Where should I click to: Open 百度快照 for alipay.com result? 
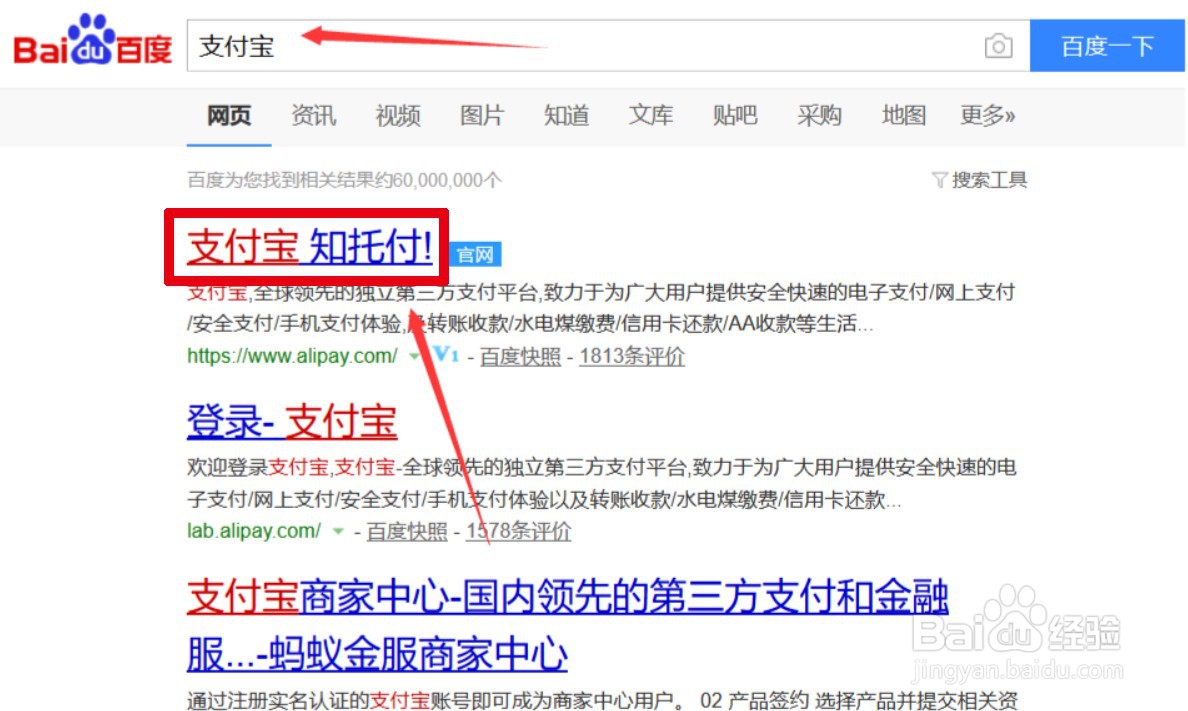click(520, 356)
